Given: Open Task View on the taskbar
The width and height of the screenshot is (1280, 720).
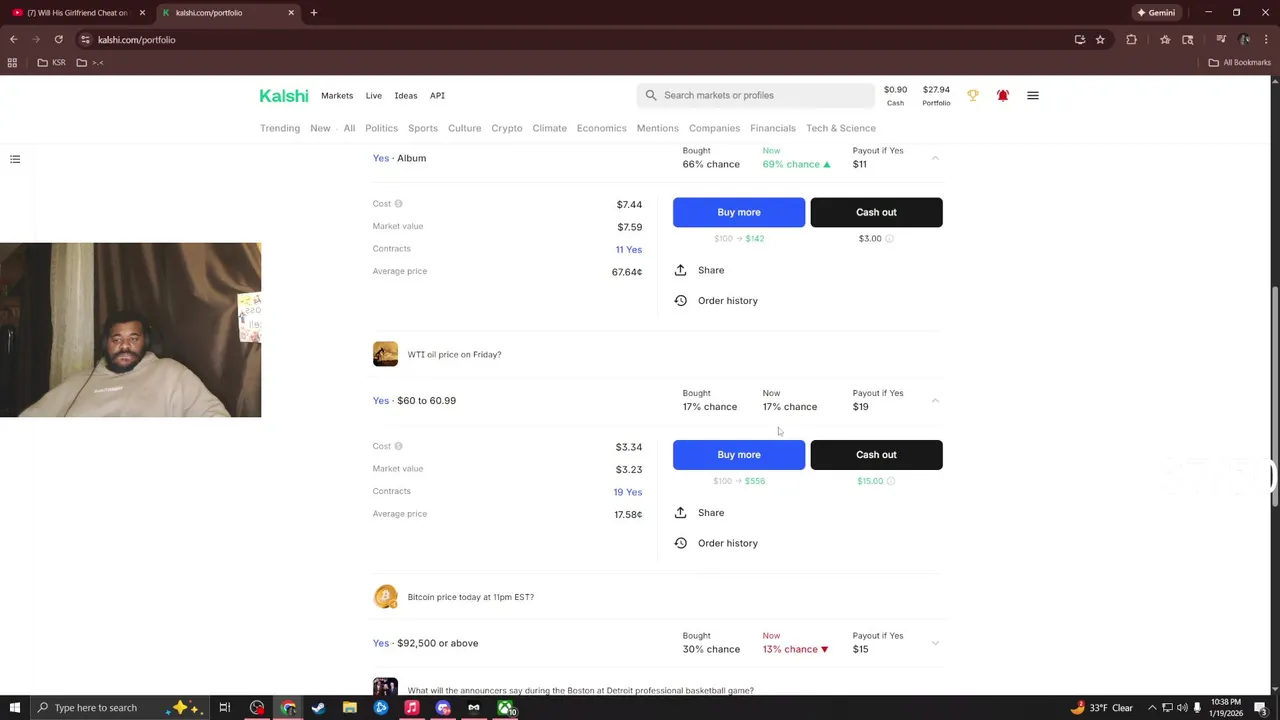Looking at the screenshot, I should 225,708.
